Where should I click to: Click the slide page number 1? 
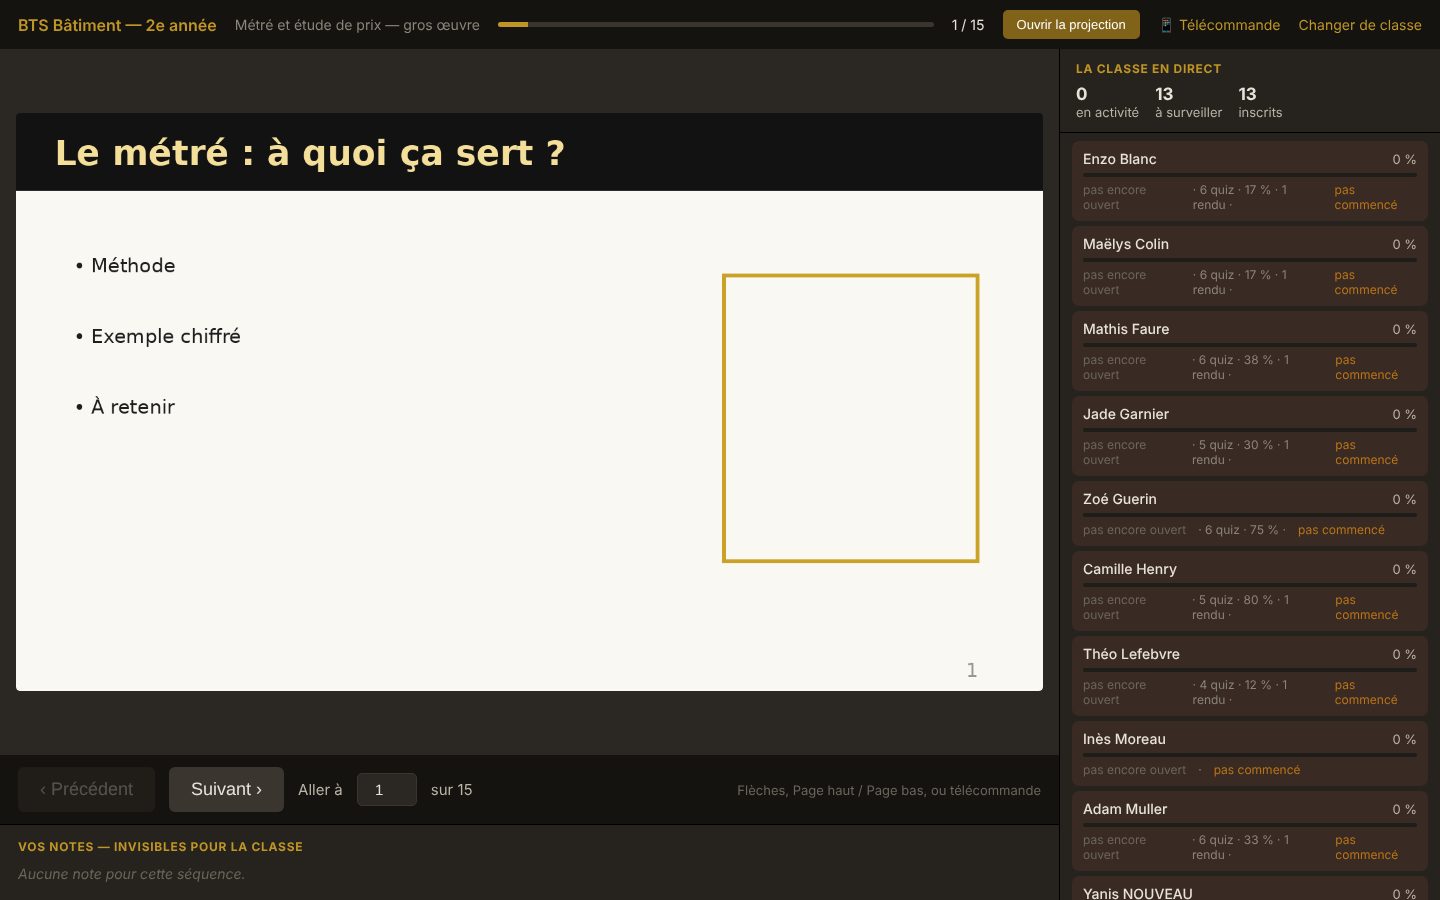click(971, 670)
